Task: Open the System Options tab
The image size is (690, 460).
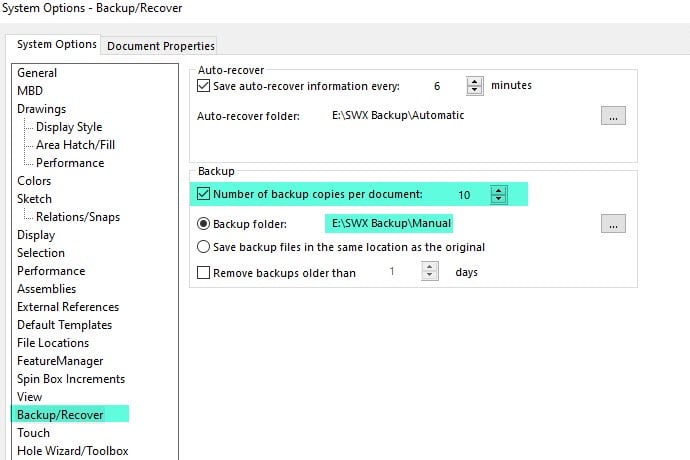Action: coord(56,44)
